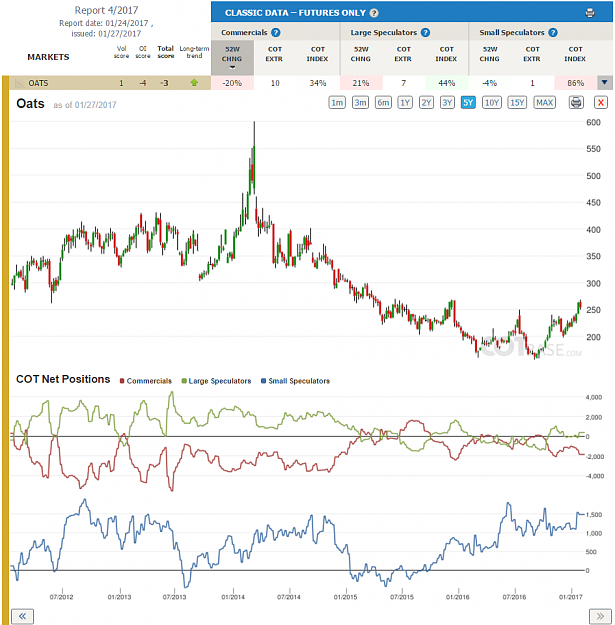Print the Oats chart via chart printer icon
Image resolution: width=615 pixels, height=625 pixels.
(576, 102)
